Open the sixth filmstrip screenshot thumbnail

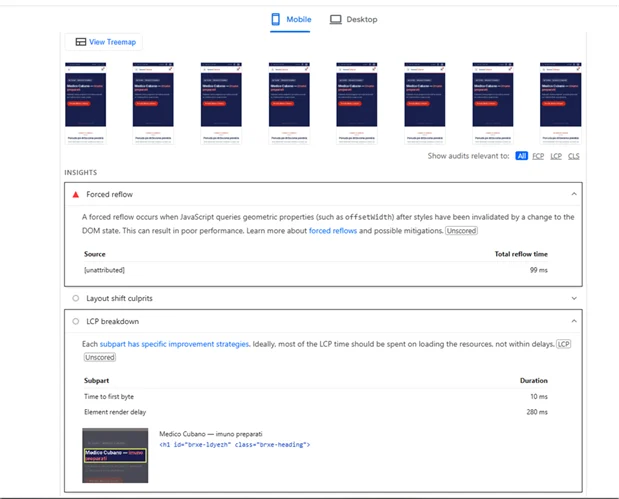point(425,103)
